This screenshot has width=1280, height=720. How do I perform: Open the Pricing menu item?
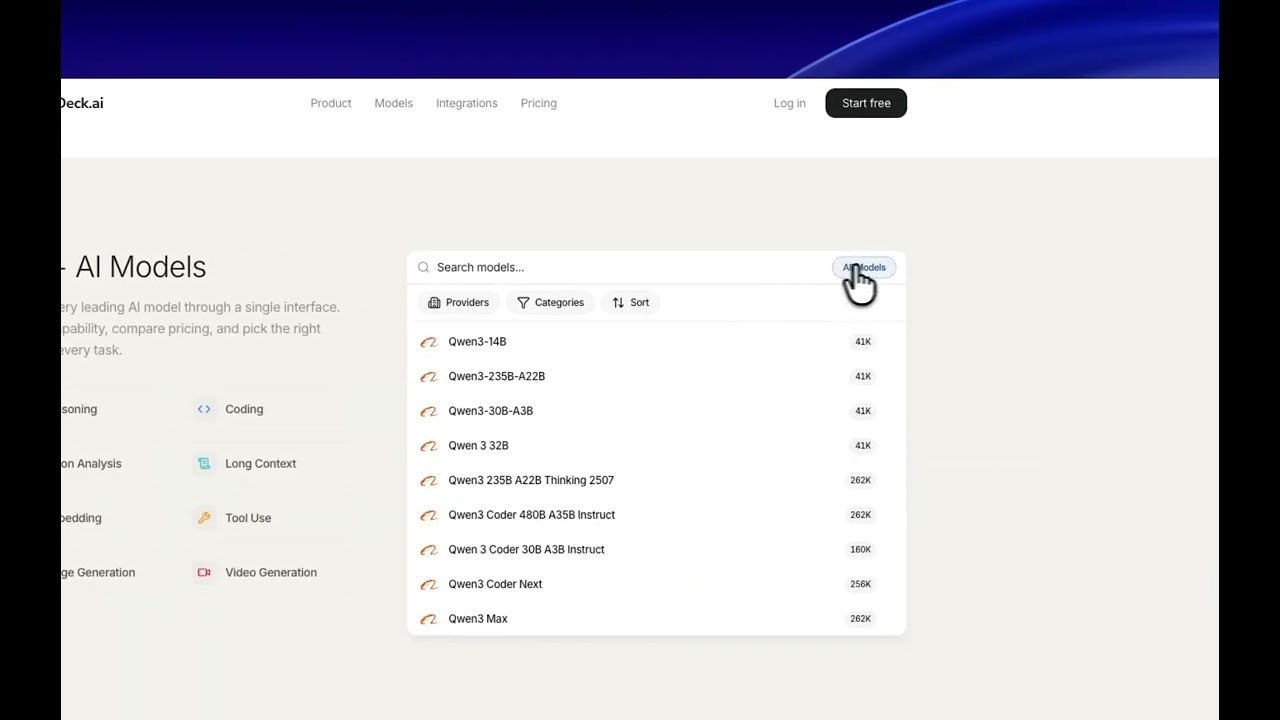539,103
